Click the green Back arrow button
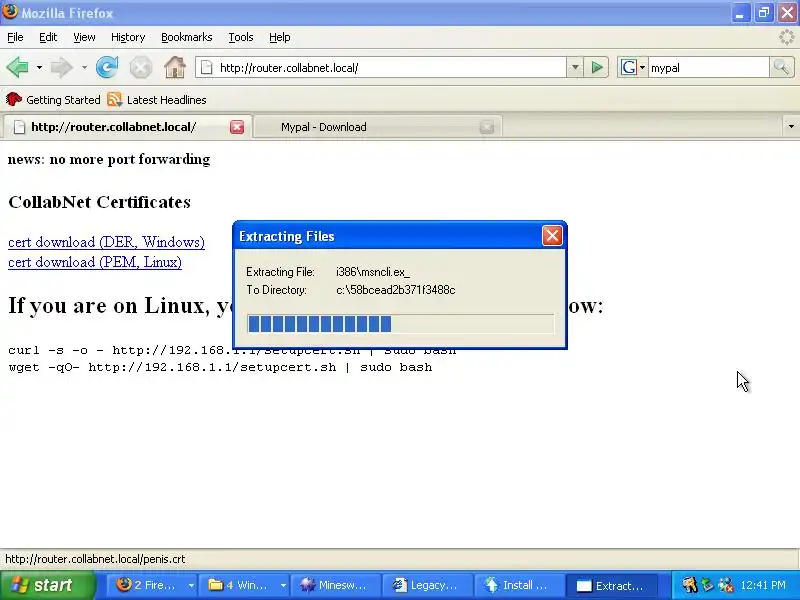 coord(18,67)
